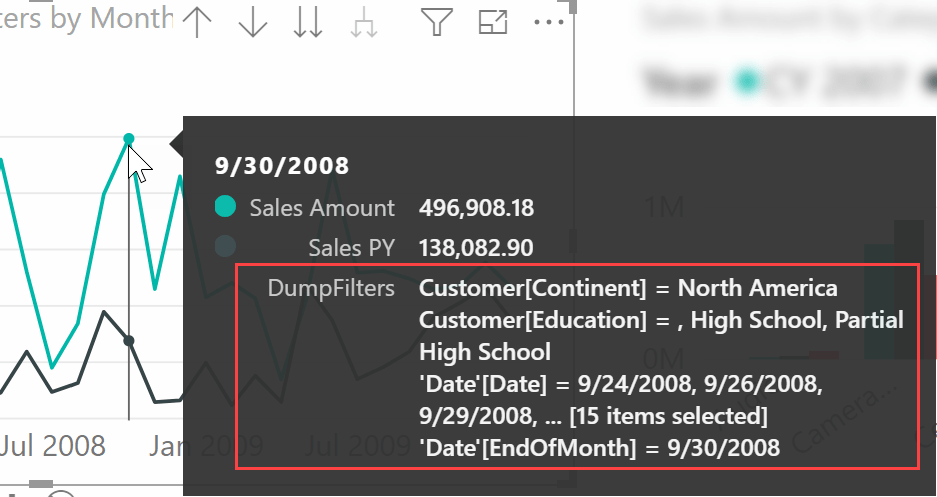Click the teal Sales Amount dot in the tooltip
The width and height of the screenshot is (937, 497).
click(225, 207)
